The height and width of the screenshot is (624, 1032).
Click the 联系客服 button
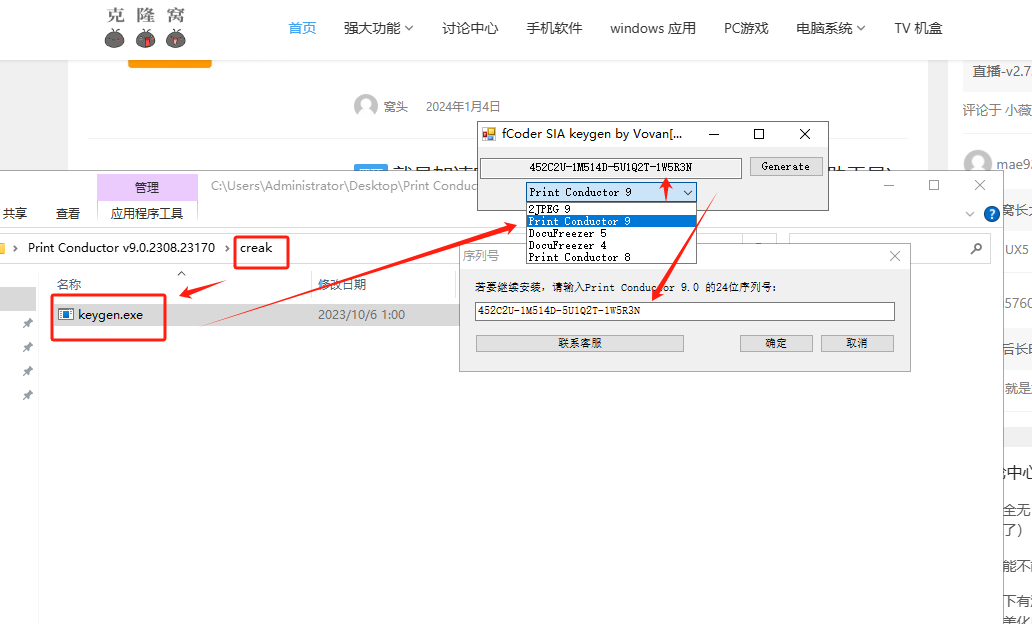point(580,343)
